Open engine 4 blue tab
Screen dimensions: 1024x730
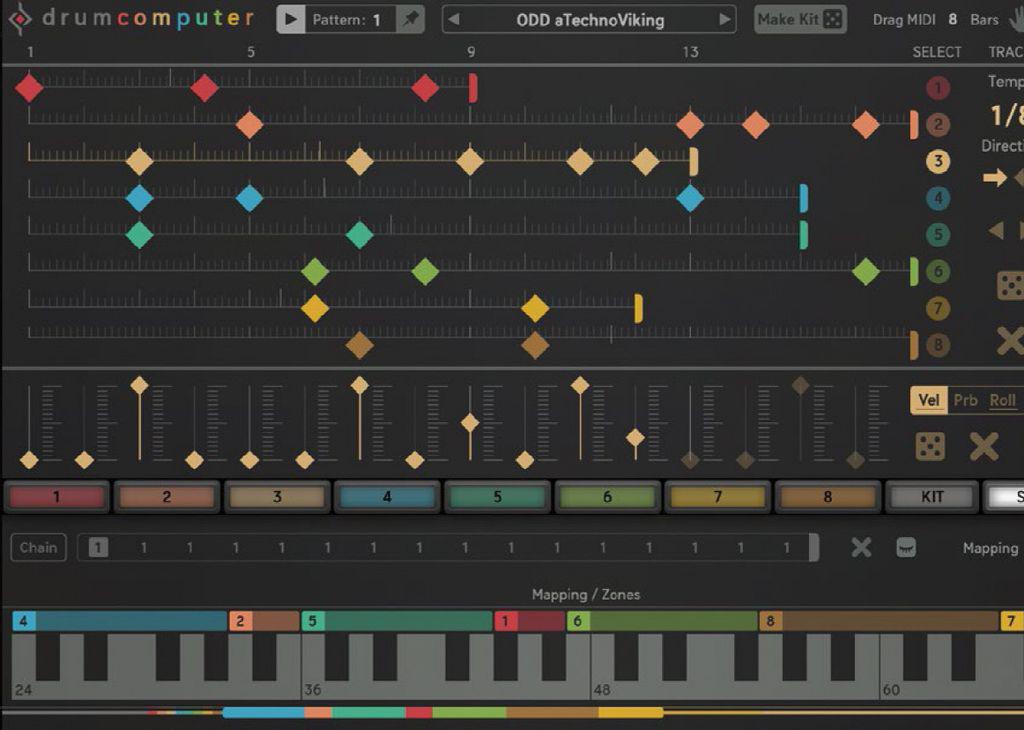pyautogui.click(x=387, y=497)
